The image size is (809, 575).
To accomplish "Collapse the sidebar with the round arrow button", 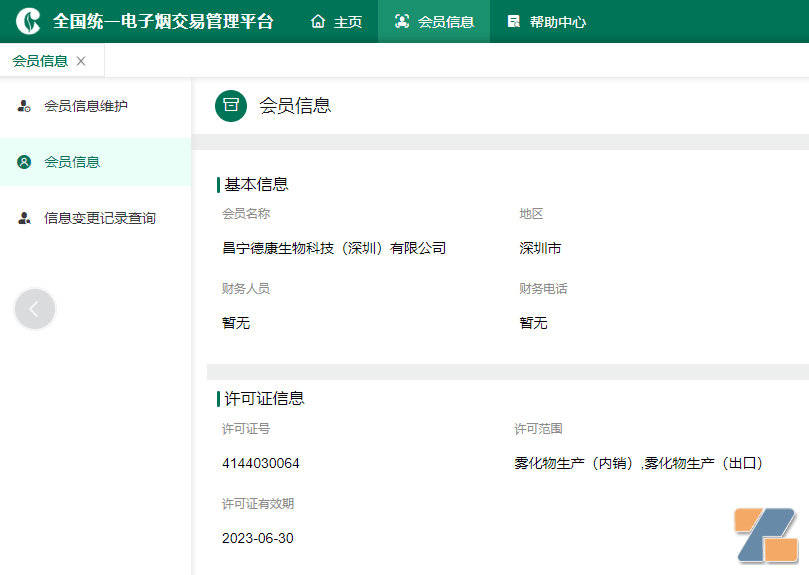I will (x=35, y=309).
